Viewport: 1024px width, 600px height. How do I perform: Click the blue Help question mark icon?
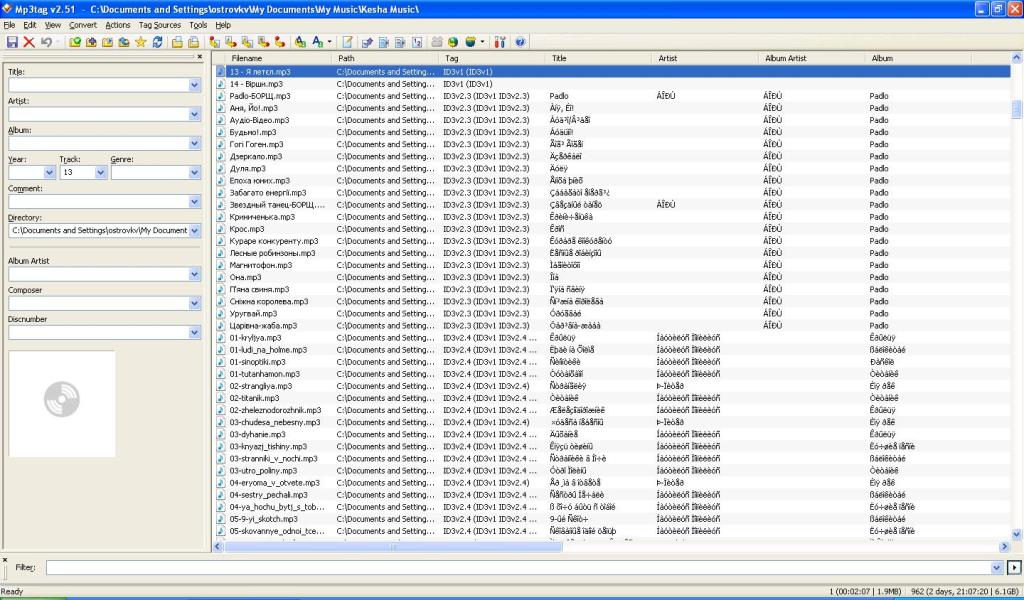click(x=521, y=42)
